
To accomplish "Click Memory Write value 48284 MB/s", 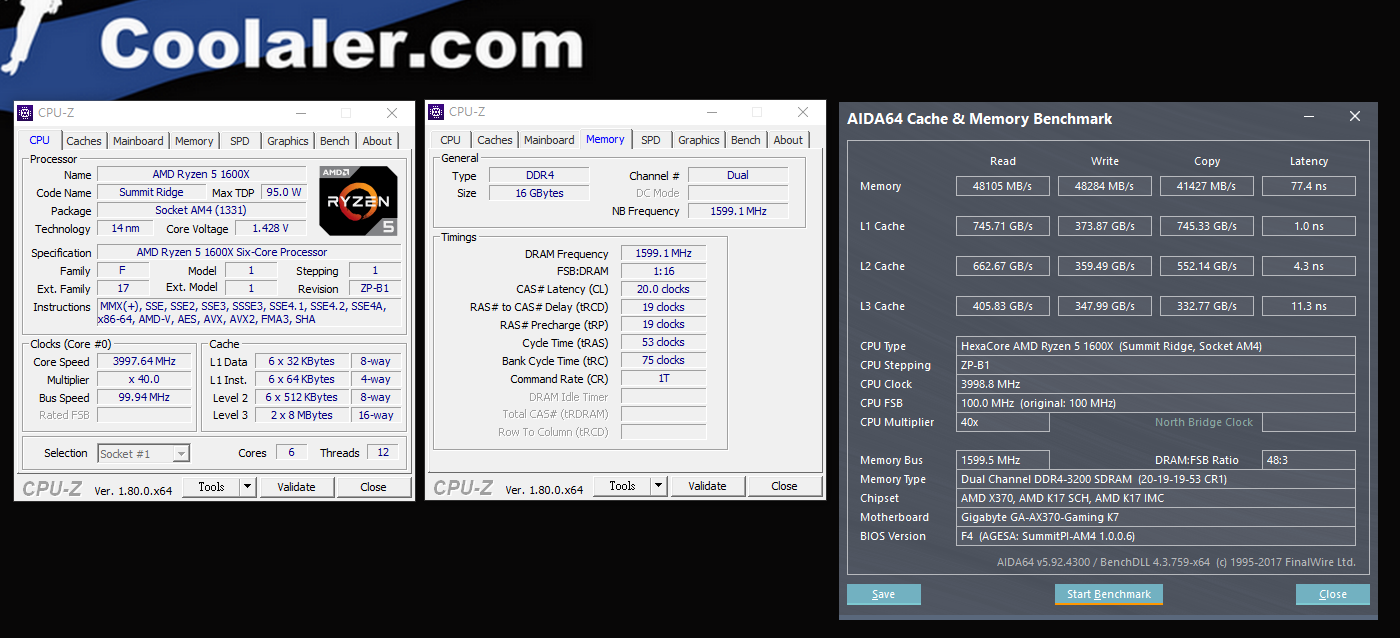I will 1105,186.
